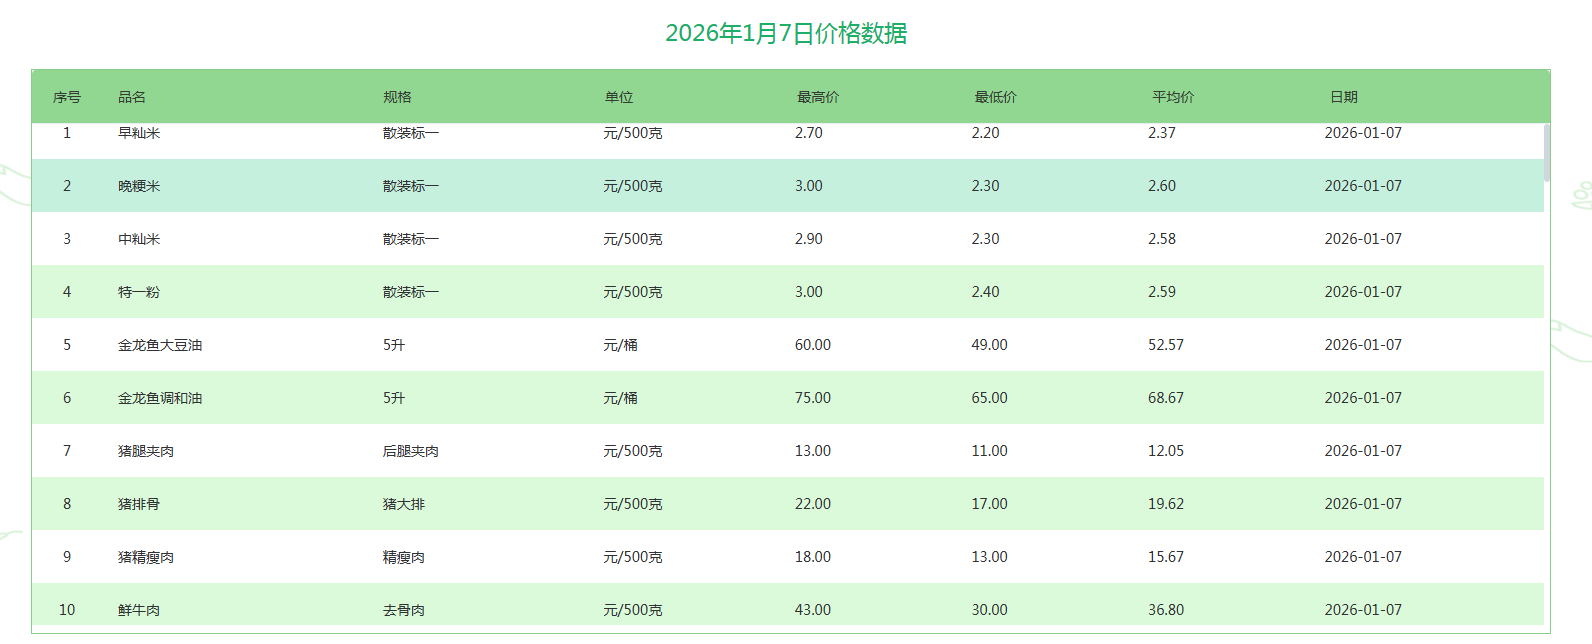The height and width of the screenshot is (644, 1592).
Task: Click the 鲜牛肉 product name
Action: [x=139, y=610]
